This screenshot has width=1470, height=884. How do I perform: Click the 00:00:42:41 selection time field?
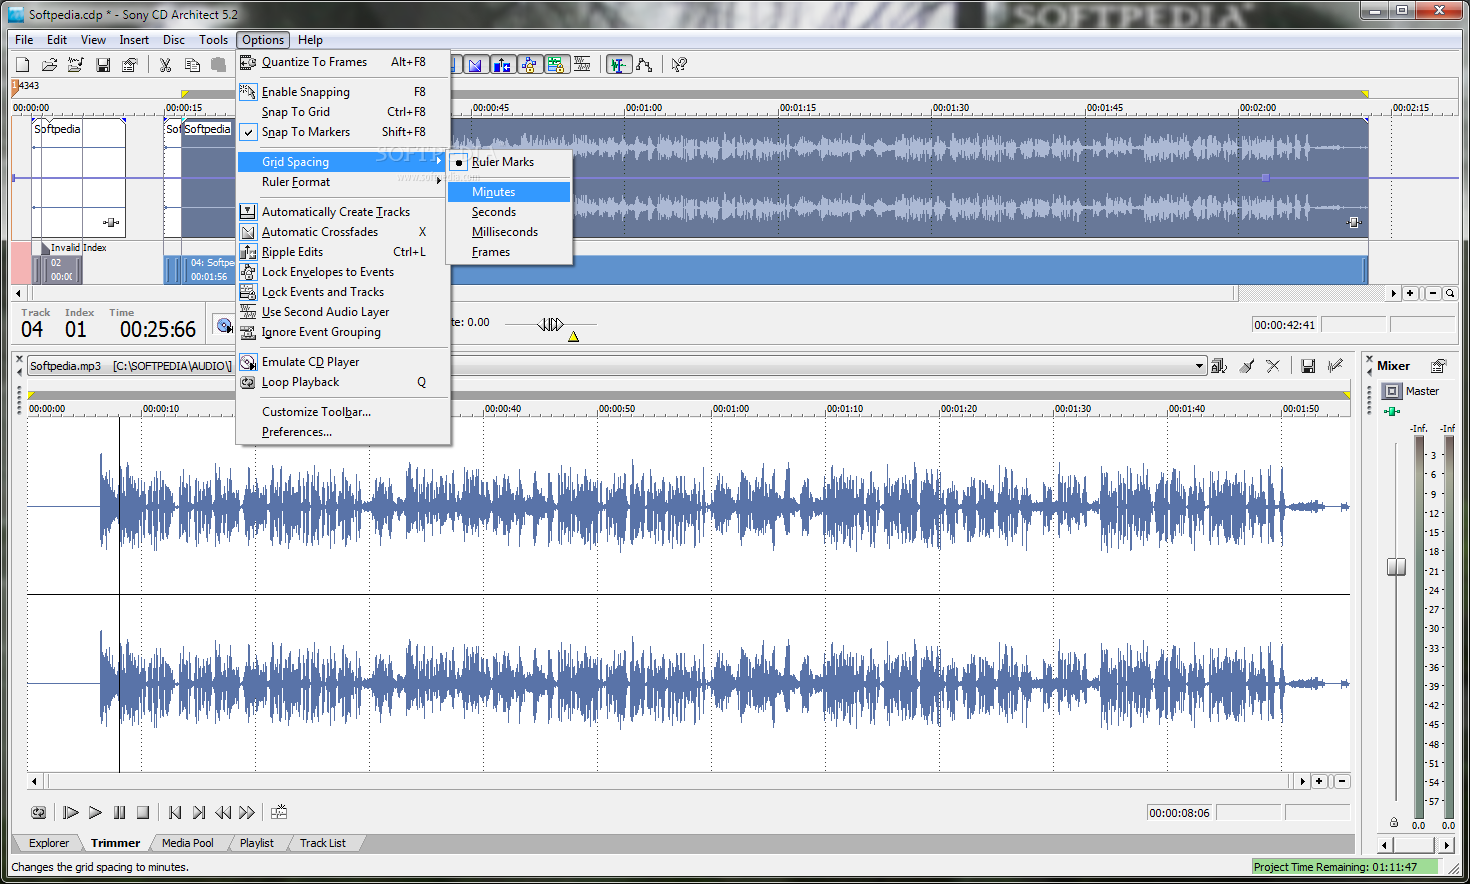click(x=1286, y=325)
